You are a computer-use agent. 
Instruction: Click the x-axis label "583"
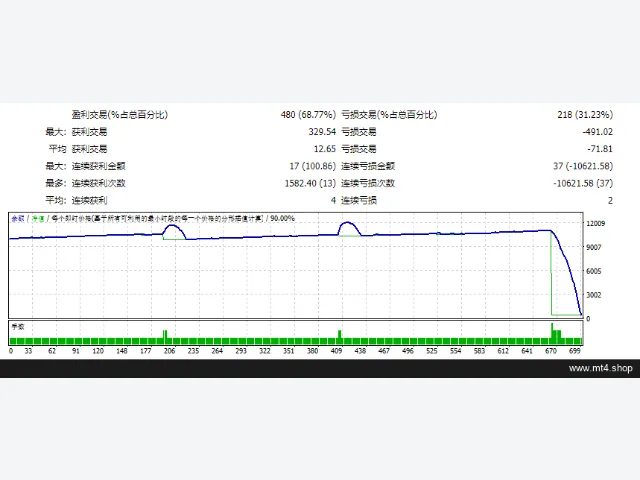480,351
